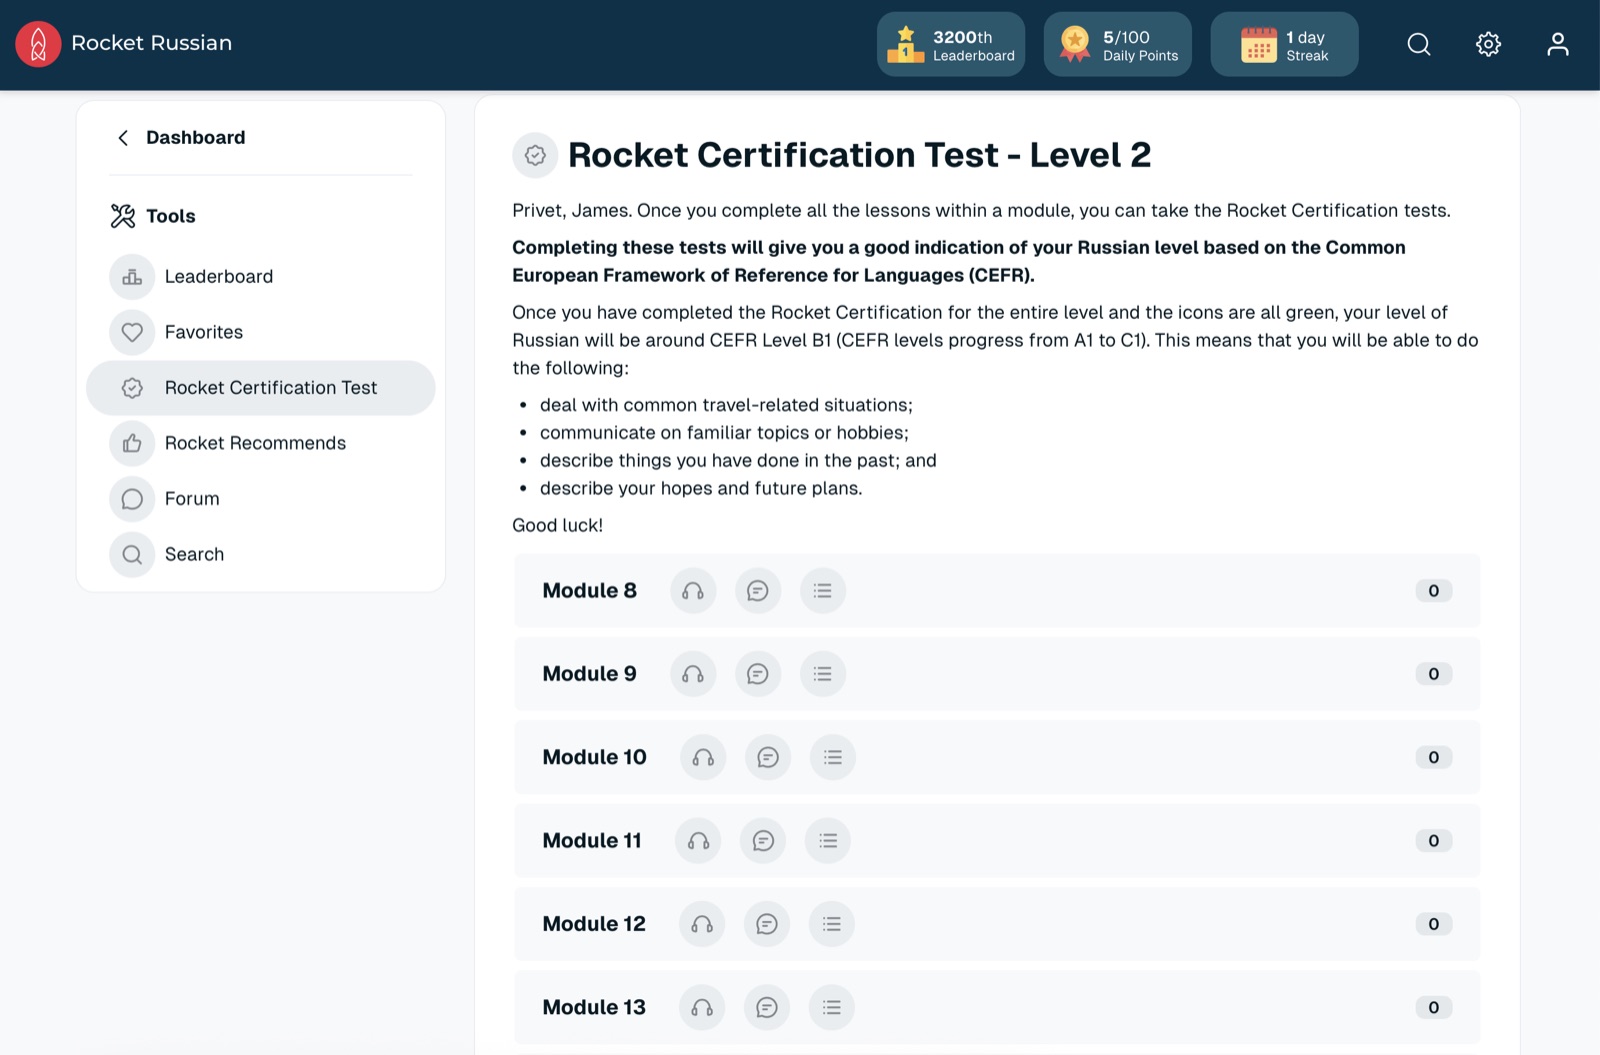Start Module 10 quiz (list icon)

pyautogui.click(x=833, y=758)
